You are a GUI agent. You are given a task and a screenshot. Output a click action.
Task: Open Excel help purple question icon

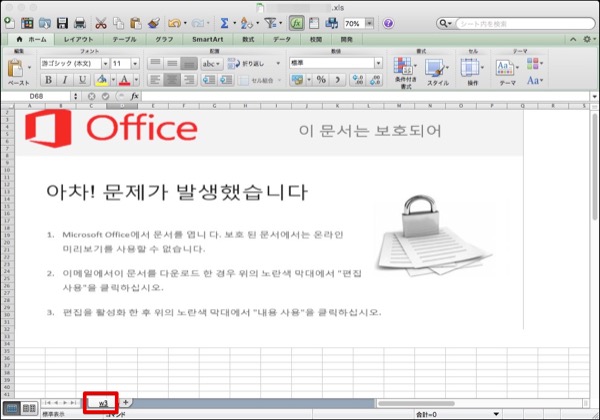pos(388,23)
